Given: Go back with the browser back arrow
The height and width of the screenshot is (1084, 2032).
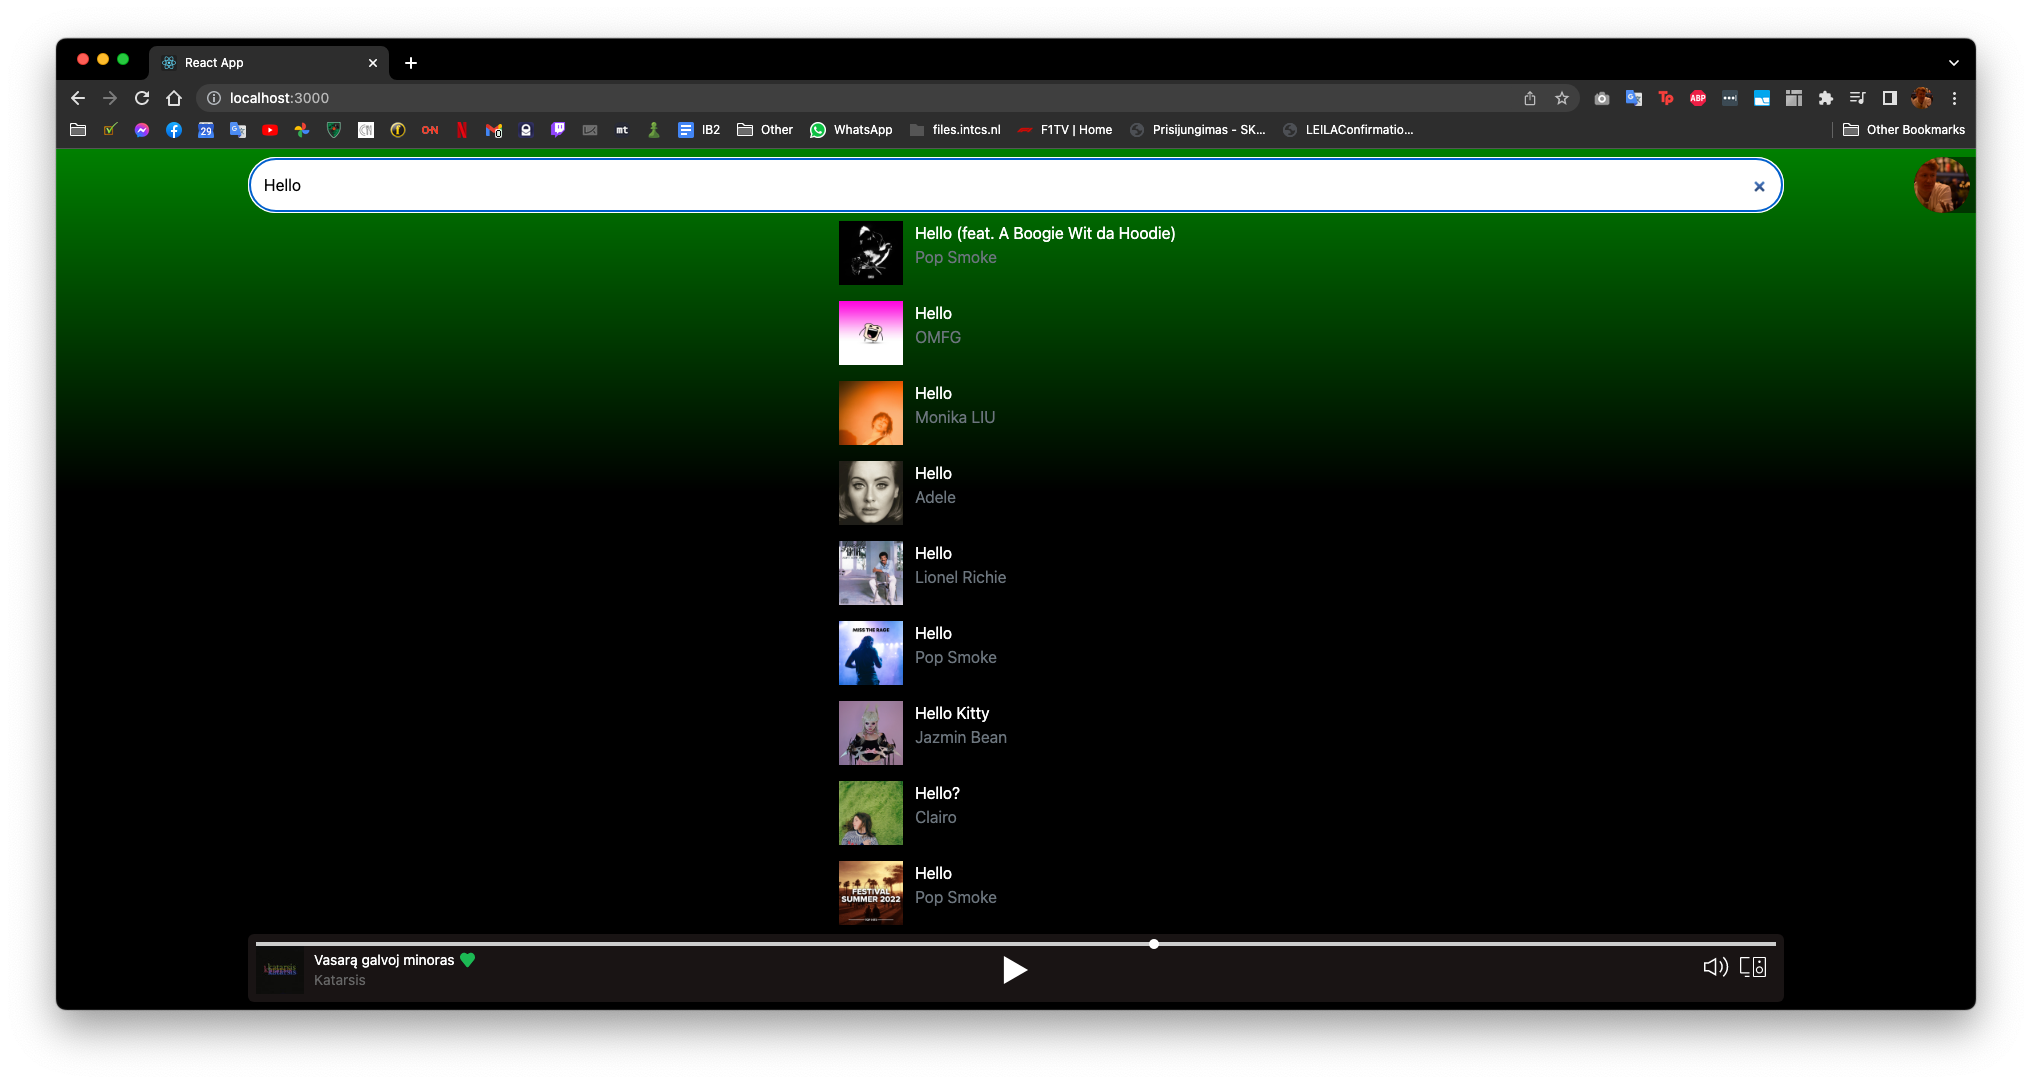Looking at the screenshot, I should 78,98.
